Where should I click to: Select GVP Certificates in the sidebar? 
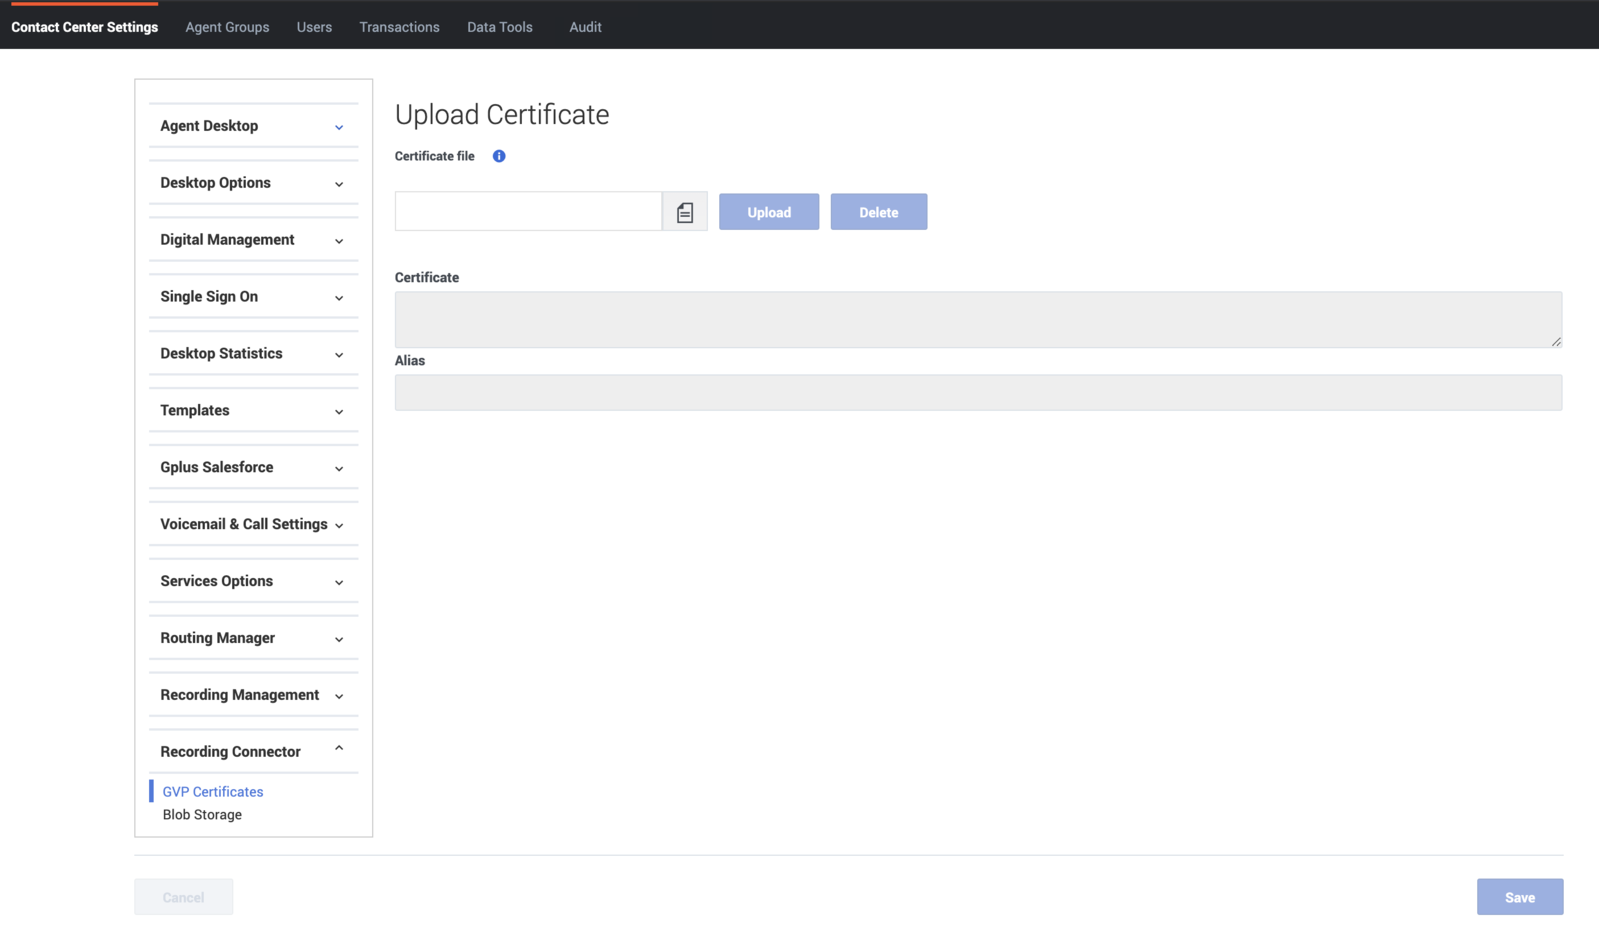point(213,792)
